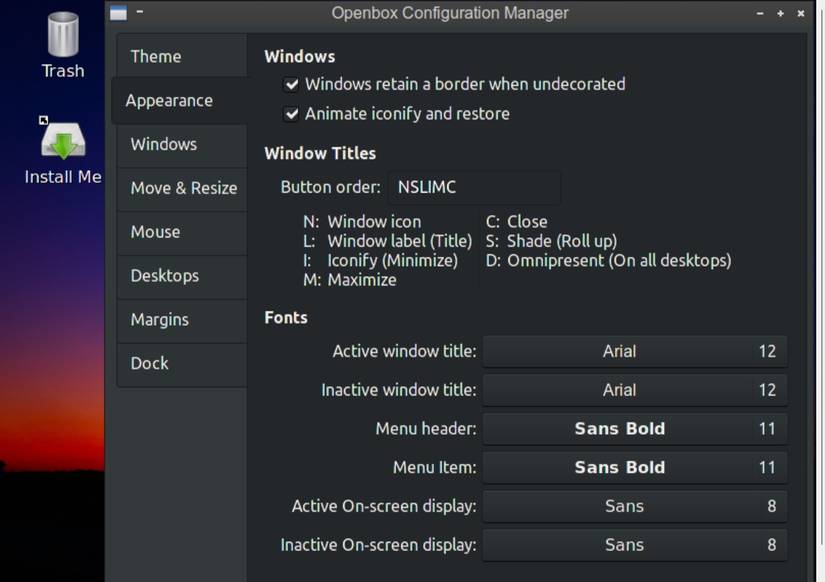Screen dimensions: 825x582
Task: Go to the Desktops tab
Action: click(x=165, y=276)
